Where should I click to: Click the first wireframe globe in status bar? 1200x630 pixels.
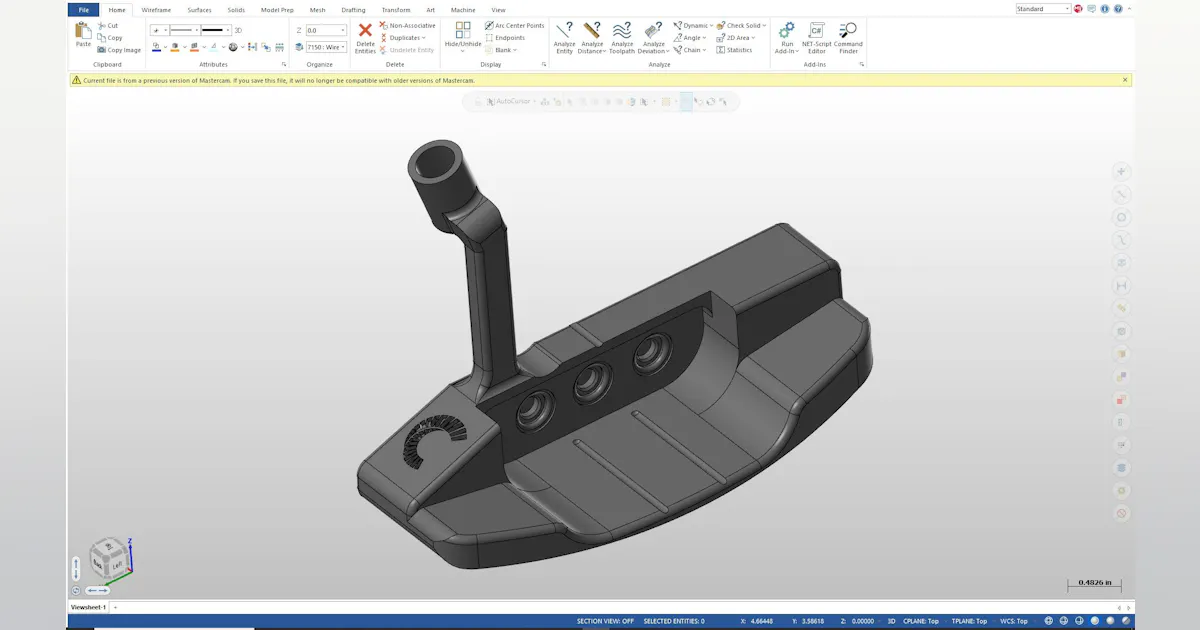(x=1048, y=621)
